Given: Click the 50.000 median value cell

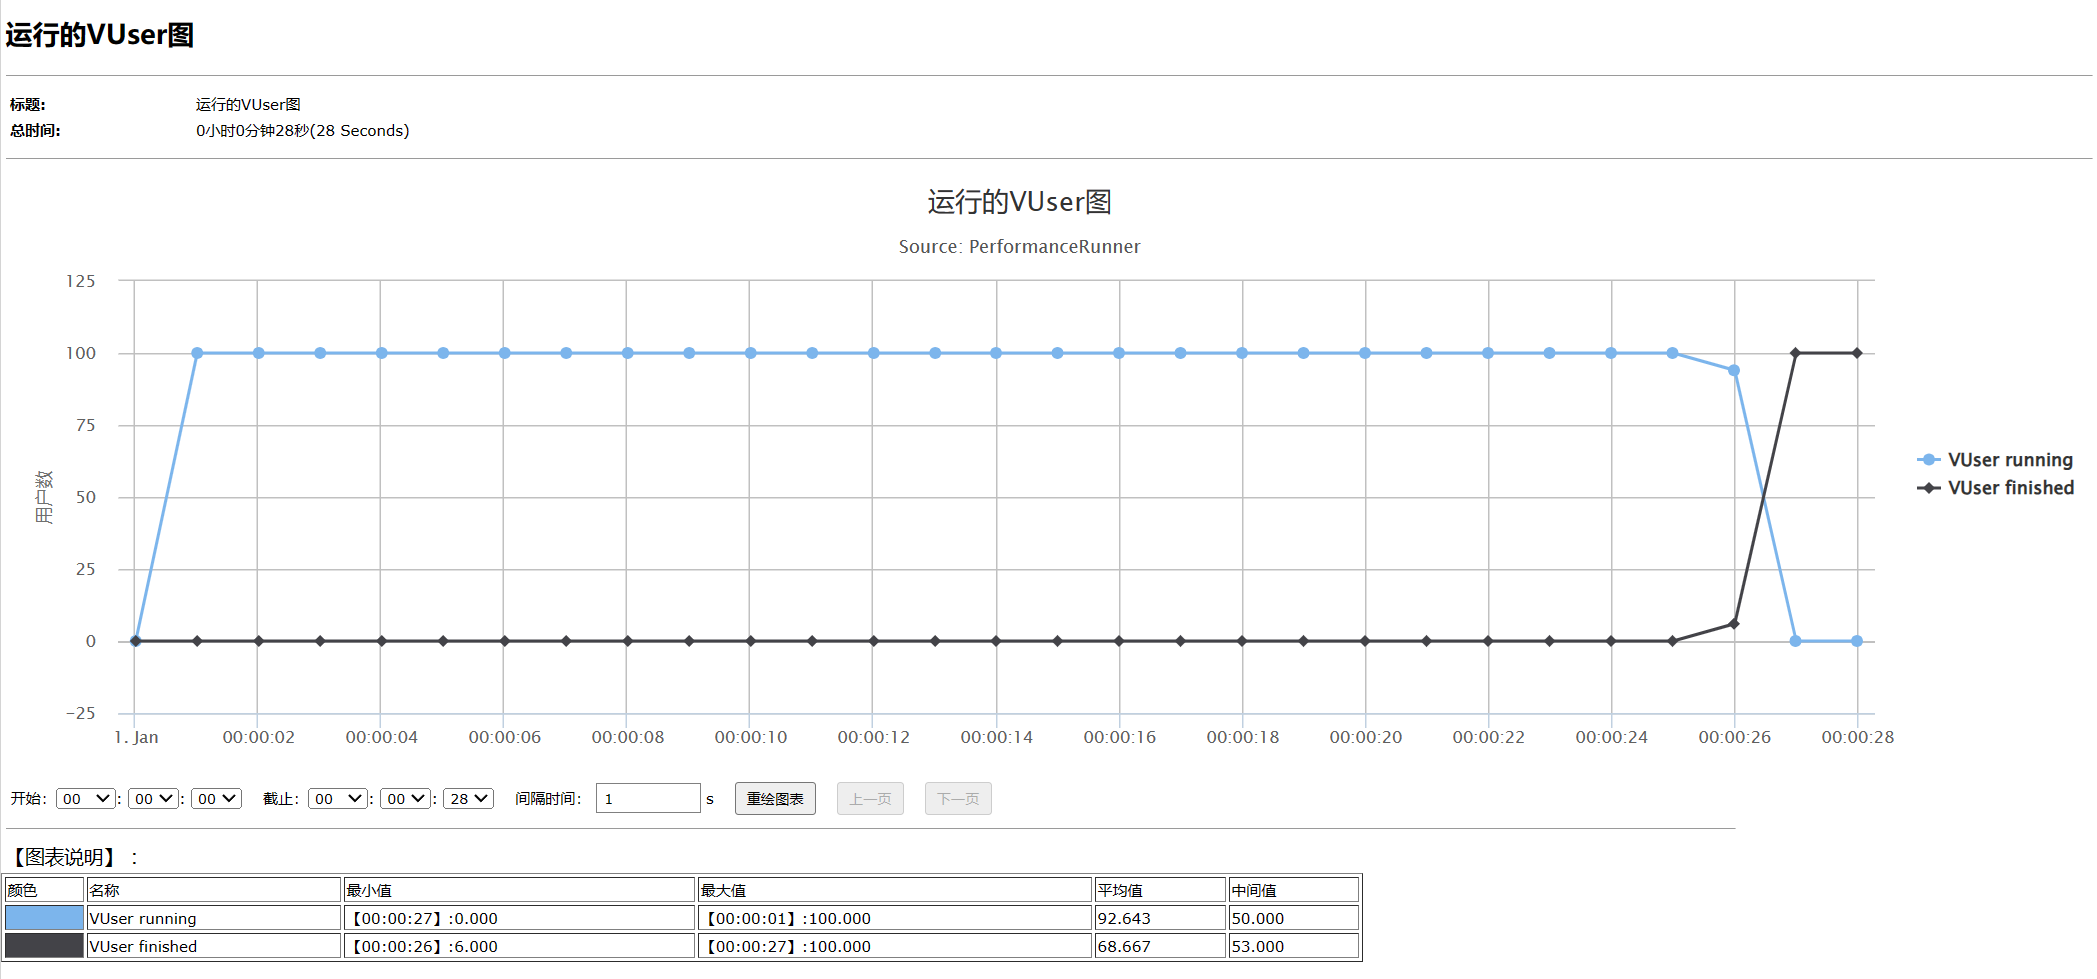Looking at the screenshot, I should [1294, 918].
